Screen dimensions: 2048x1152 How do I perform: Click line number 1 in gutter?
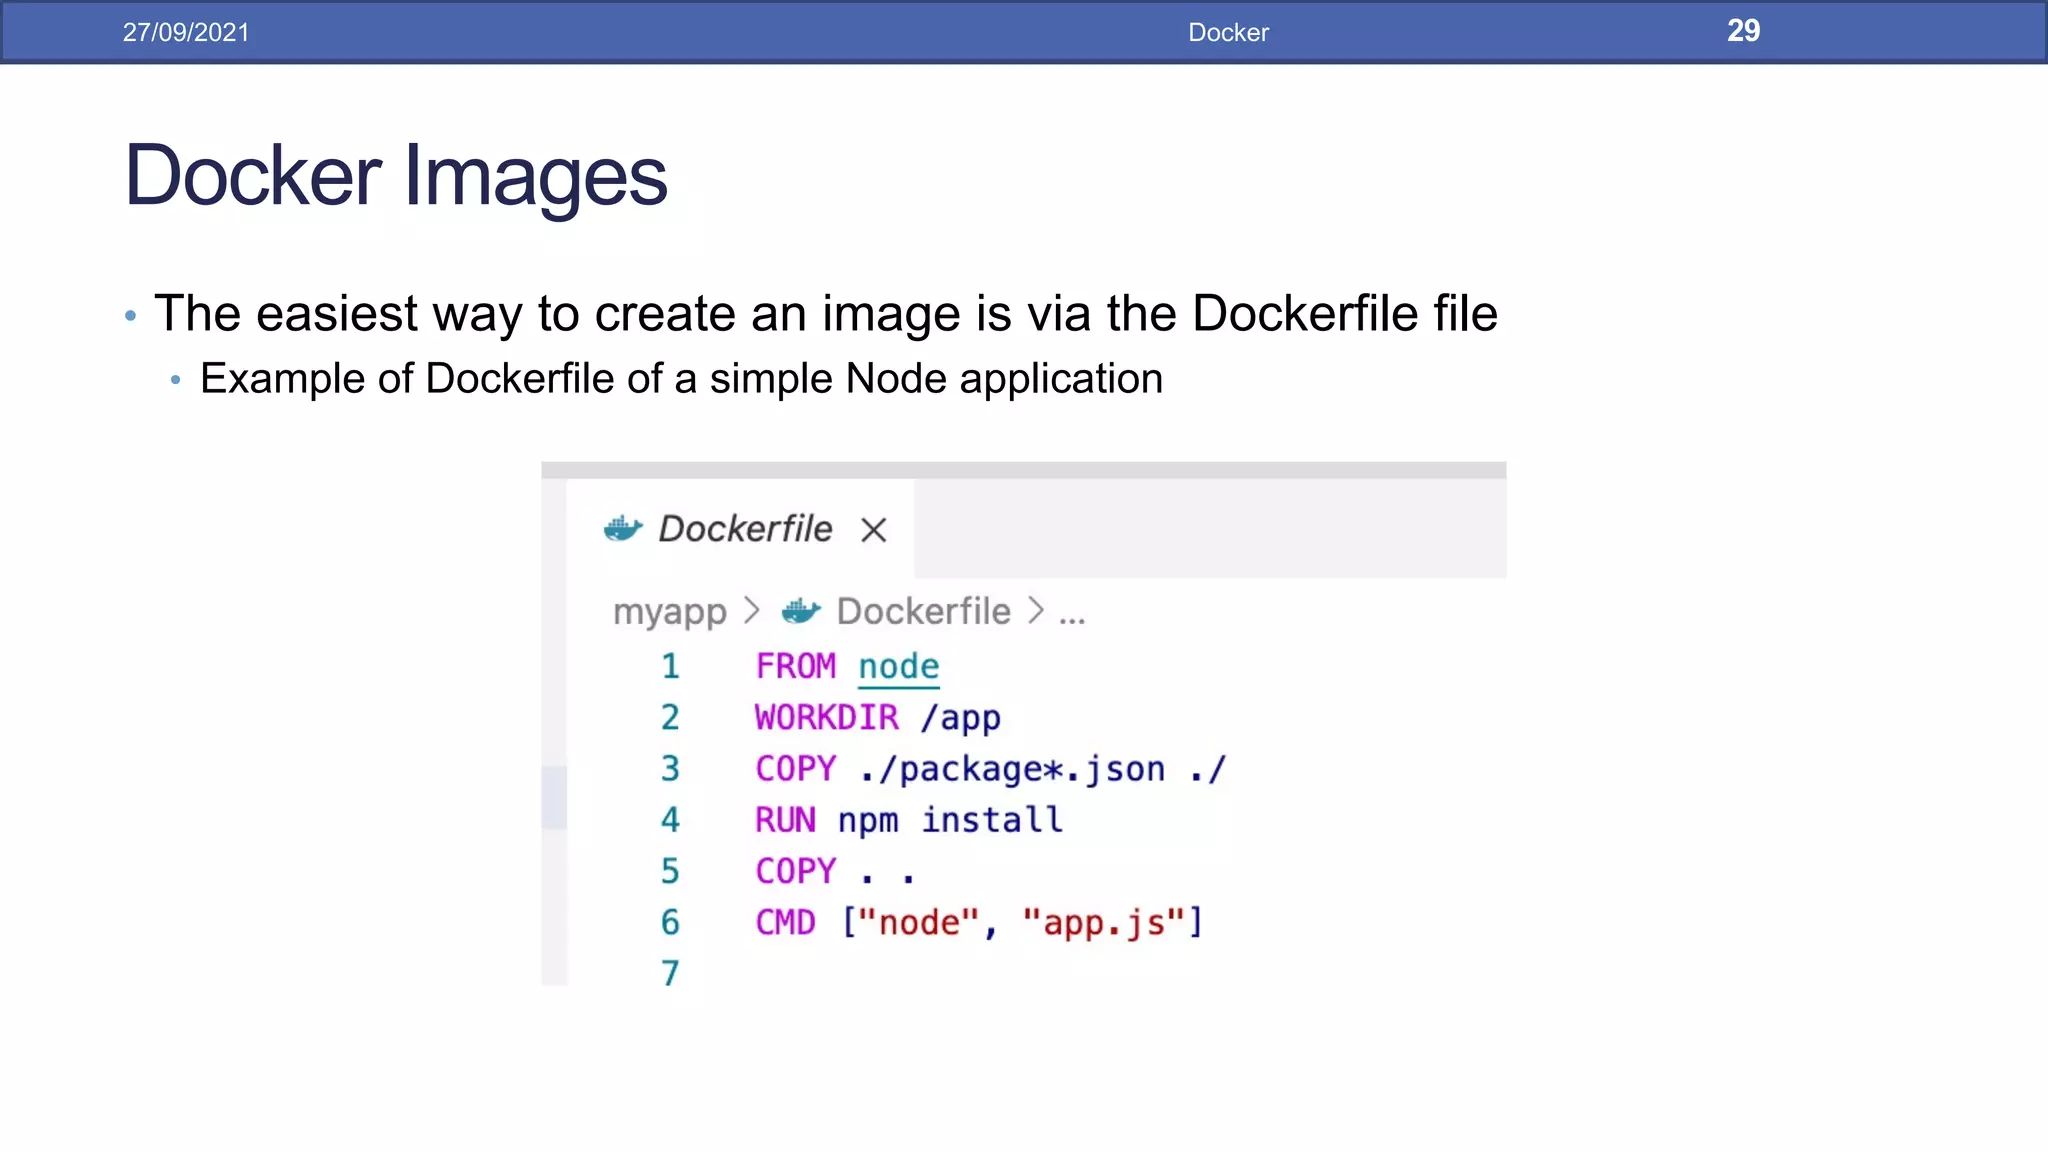(670, 666)
